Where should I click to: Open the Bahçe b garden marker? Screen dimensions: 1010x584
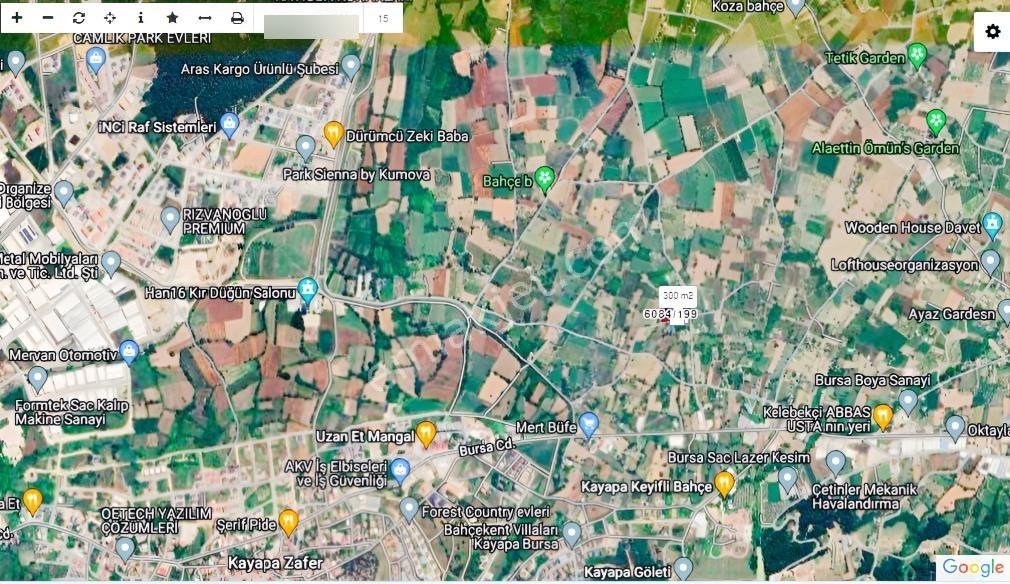click(545, 180)
